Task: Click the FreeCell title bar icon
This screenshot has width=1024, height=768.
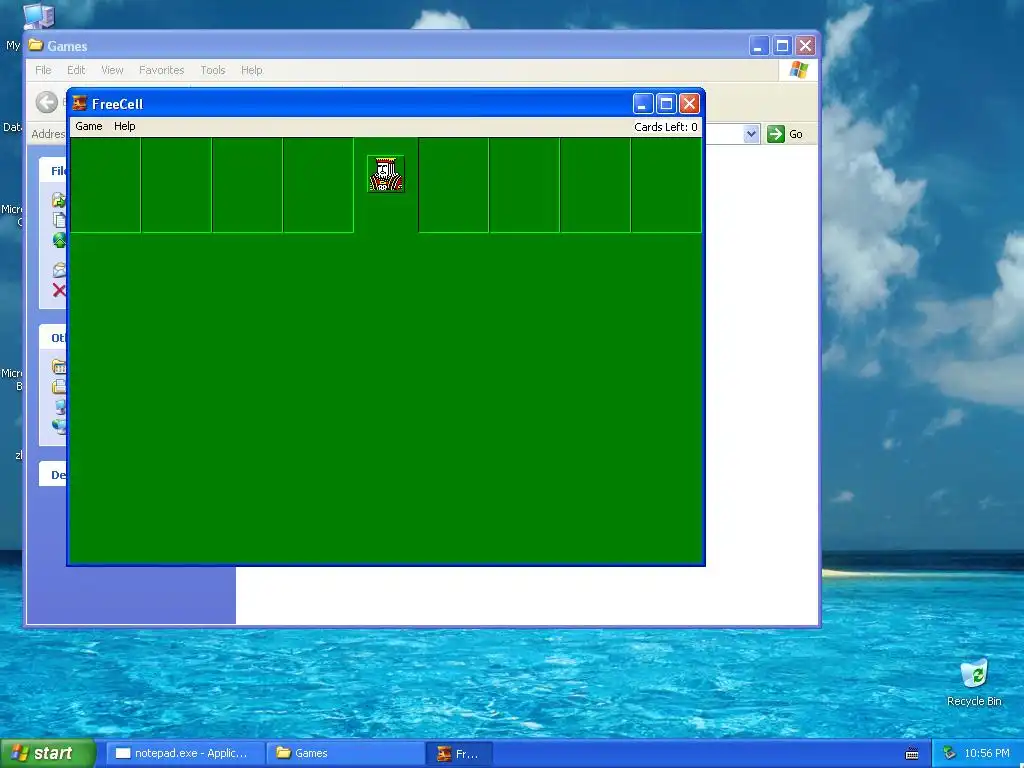Action: click(x=80, y=104)
